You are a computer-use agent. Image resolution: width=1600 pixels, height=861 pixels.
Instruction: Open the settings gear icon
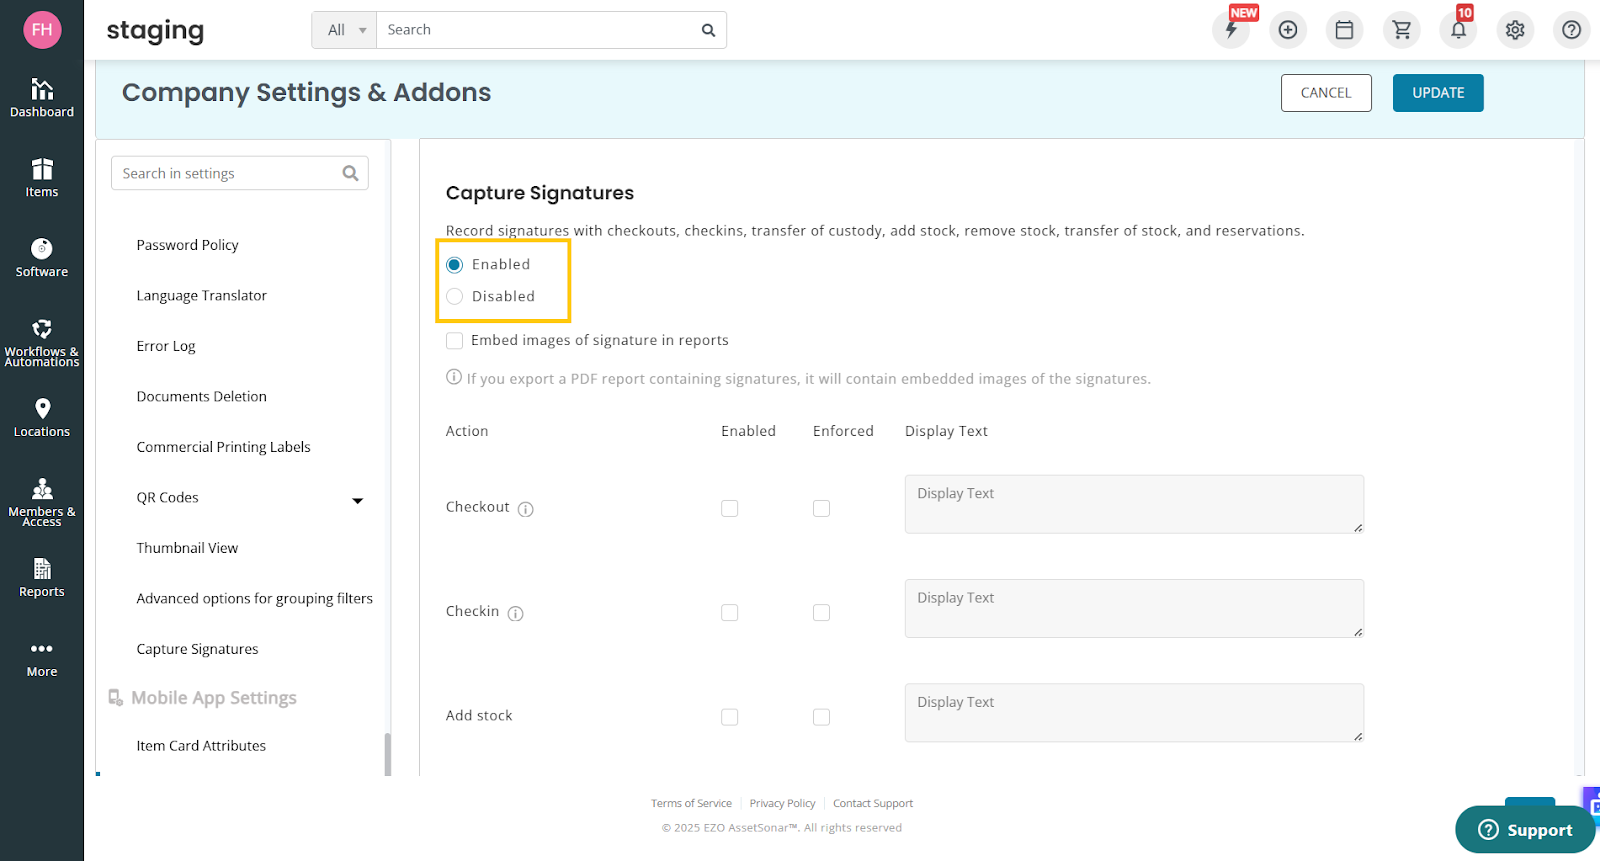pyautogui.click(x=1515, y=30)
